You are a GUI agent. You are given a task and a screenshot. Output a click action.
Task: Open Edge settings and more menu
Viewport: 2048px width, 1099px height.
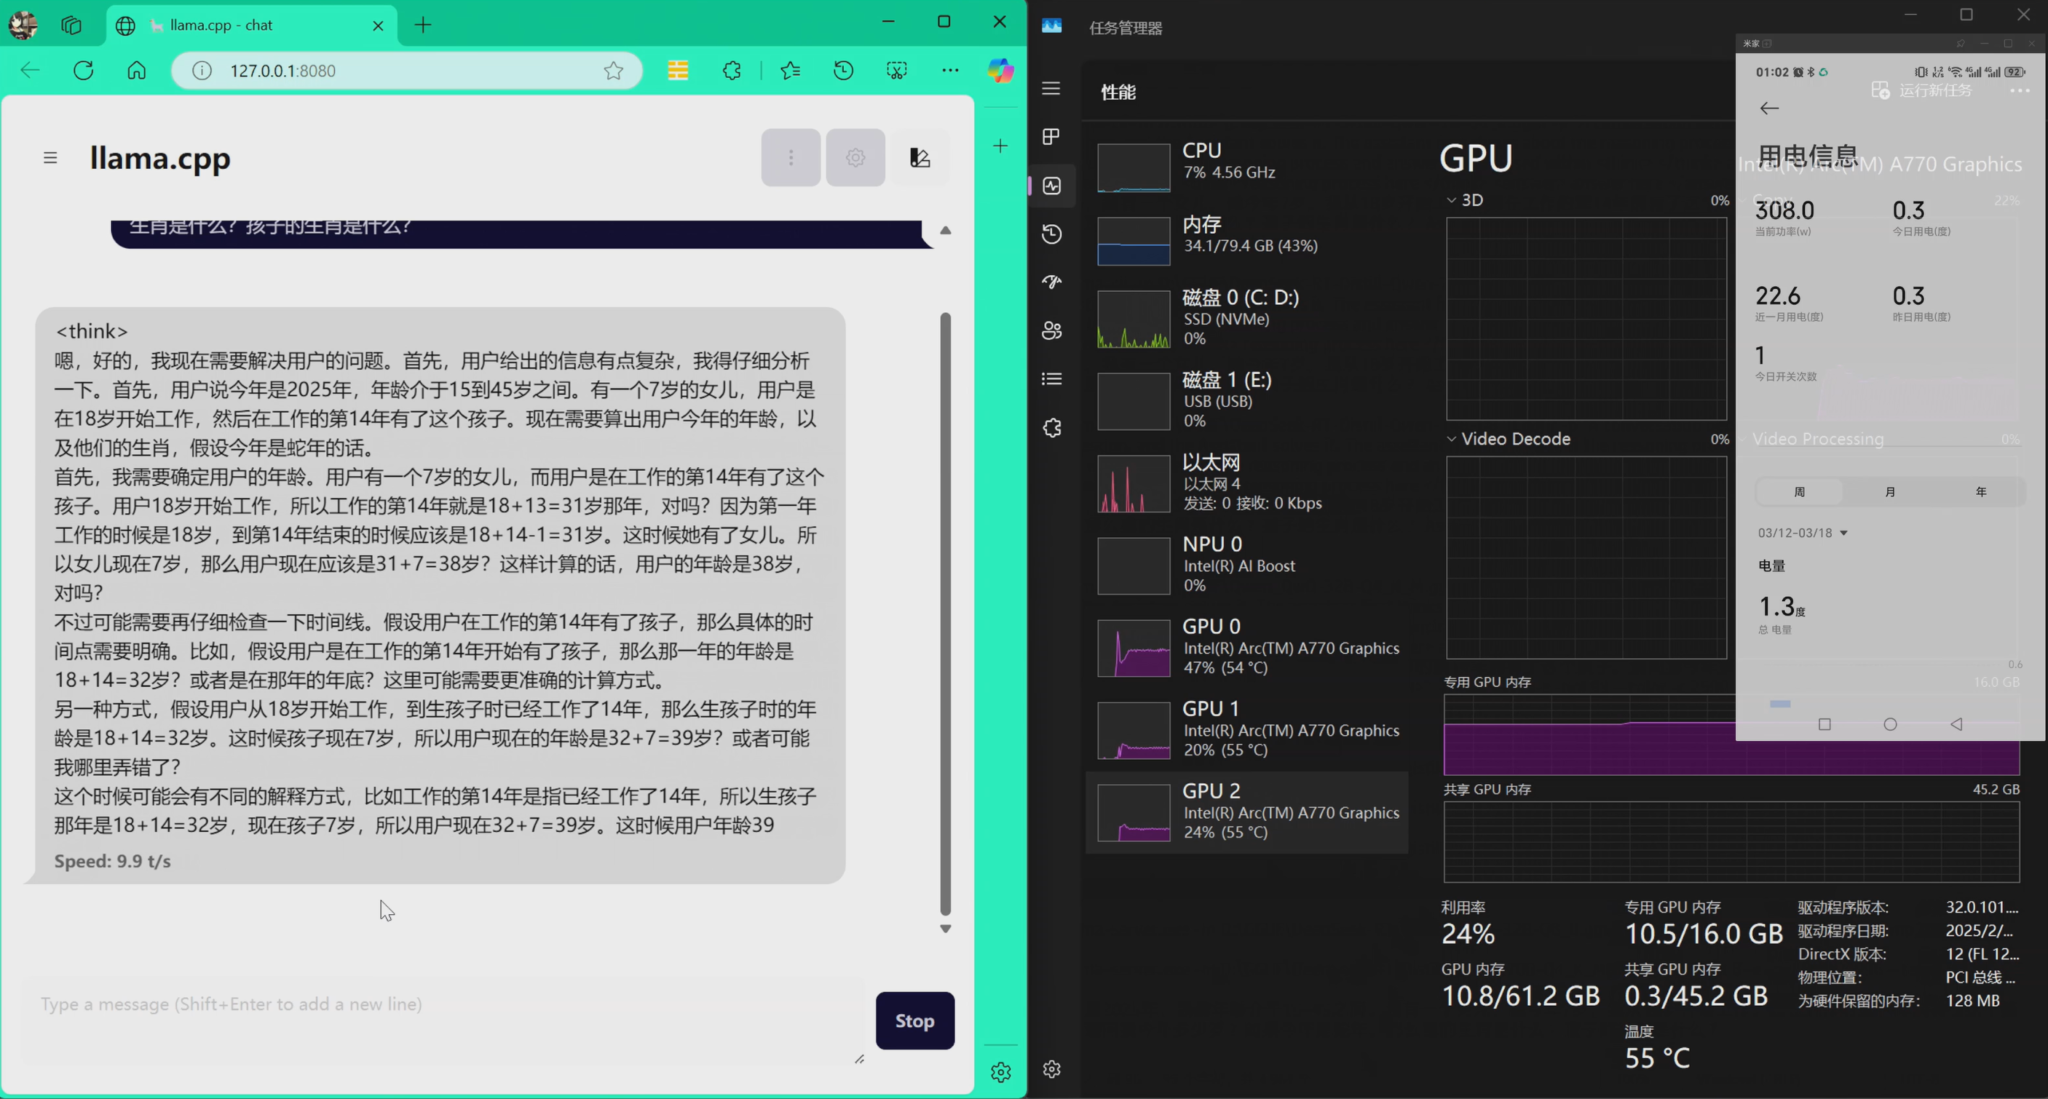[950, 70]
